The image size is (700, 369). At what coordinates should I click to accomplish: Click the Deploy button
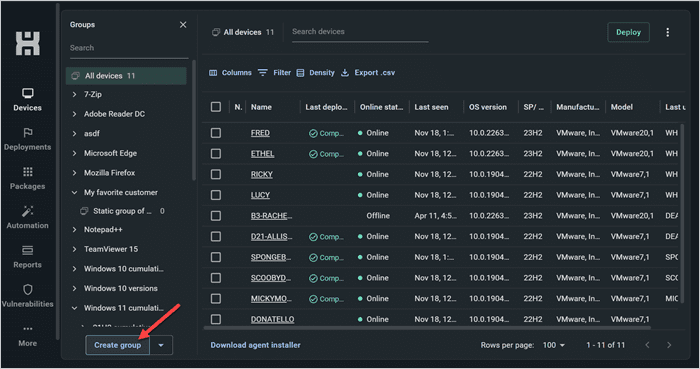click(628, 32)
